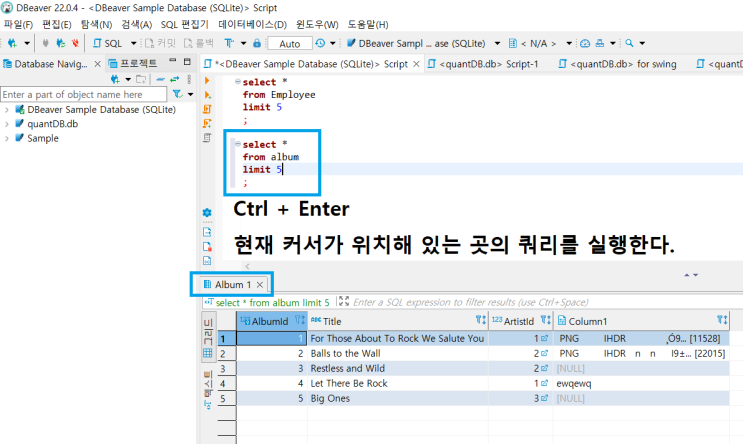Open dropdown next to database tools icon
The height and width of the screenshot is (444, 743).
point(613,43)
